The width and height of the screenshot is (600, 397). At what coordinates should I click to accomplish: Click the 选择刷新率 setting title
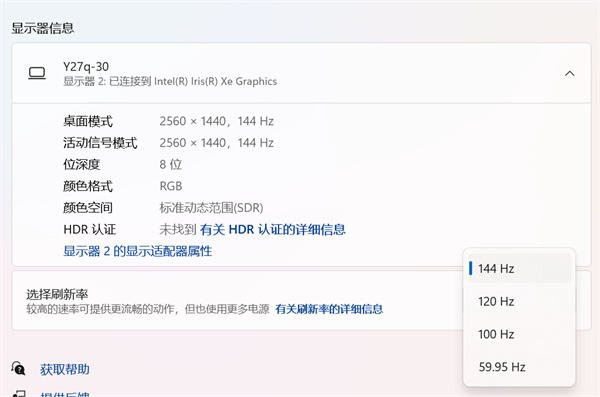[x=57, y=294]
